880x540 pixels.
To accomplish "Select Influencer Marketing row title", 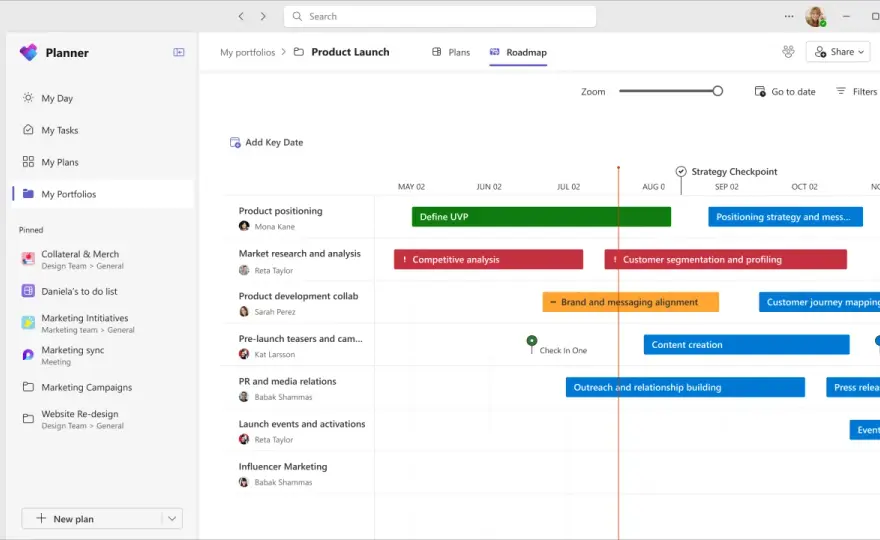I will point(283,466).
